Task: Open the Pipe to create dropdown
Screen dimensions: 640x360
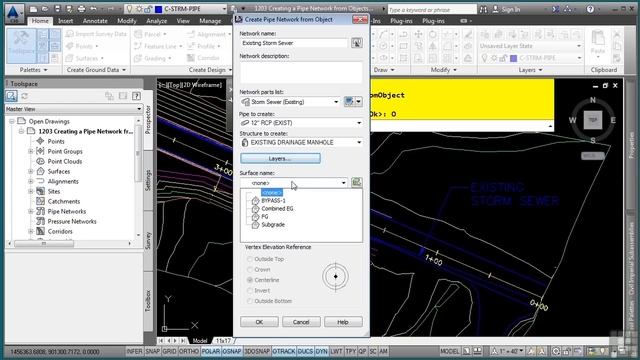Action: click(359, 123)
